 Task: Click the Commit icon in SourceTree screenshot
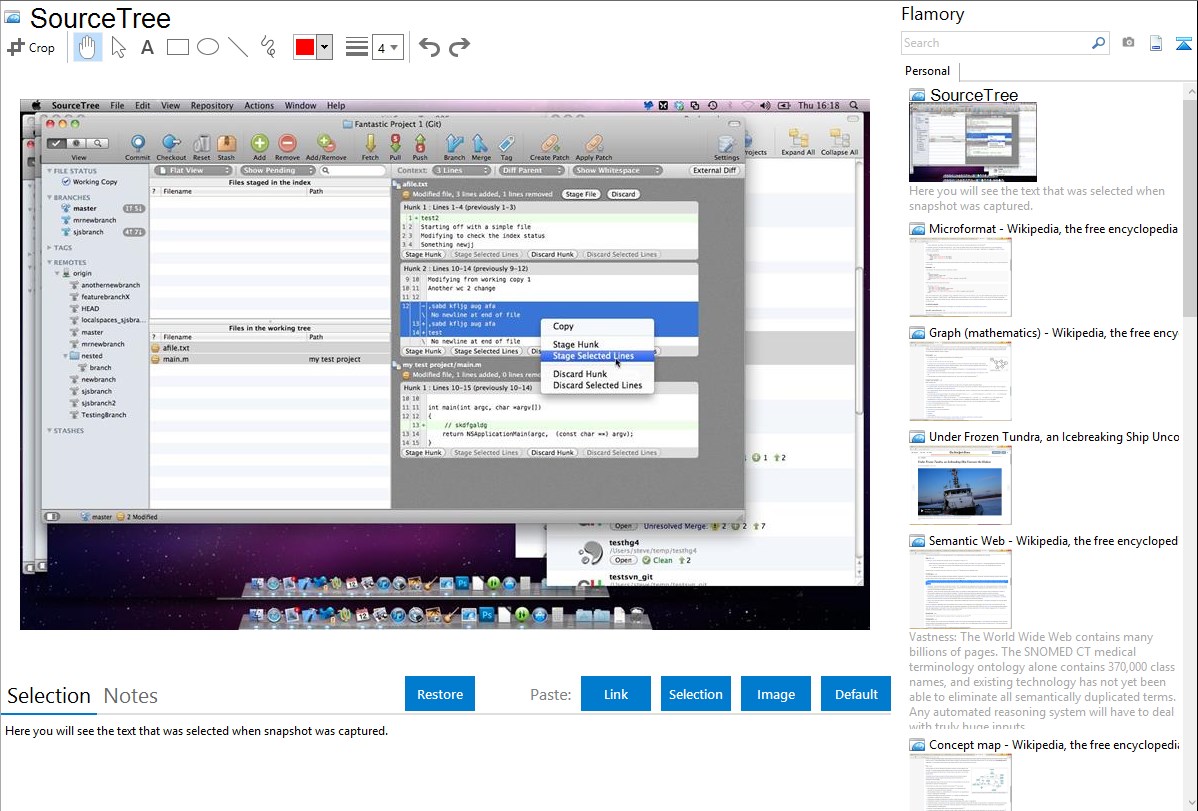138,146
